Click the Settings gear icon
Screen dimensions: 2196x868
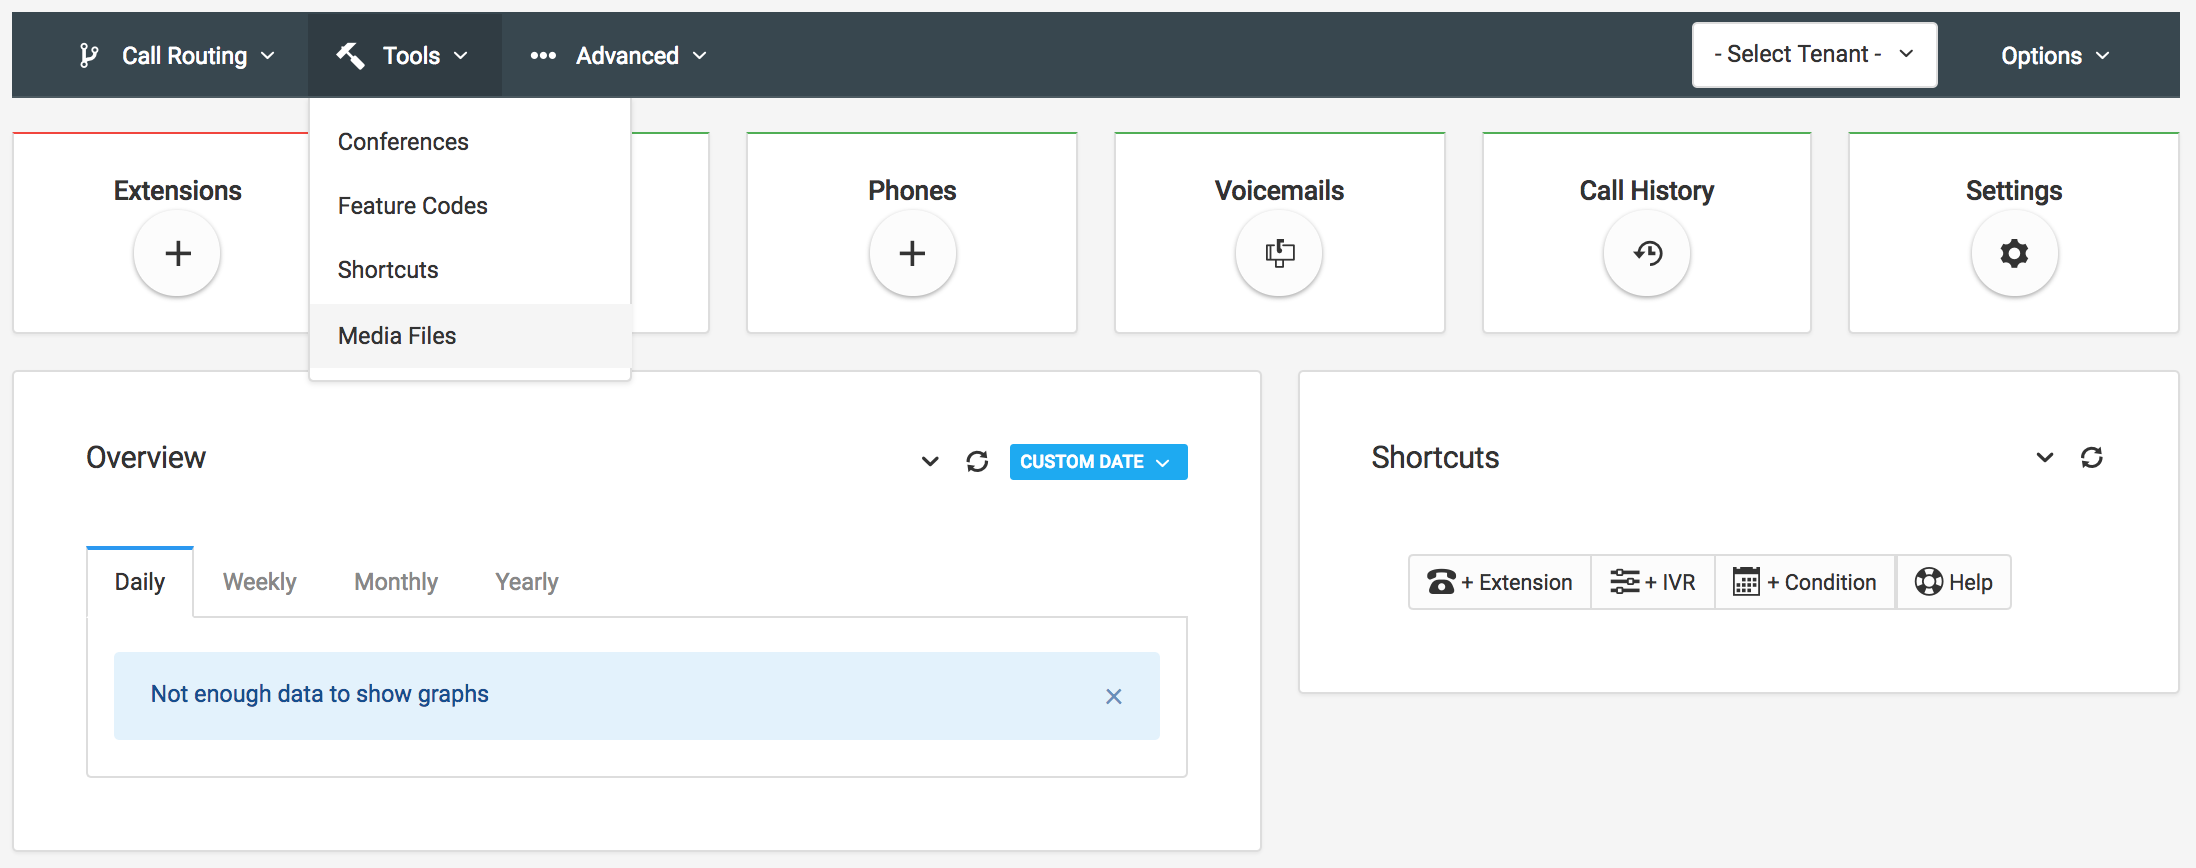tap(2014, 253)
